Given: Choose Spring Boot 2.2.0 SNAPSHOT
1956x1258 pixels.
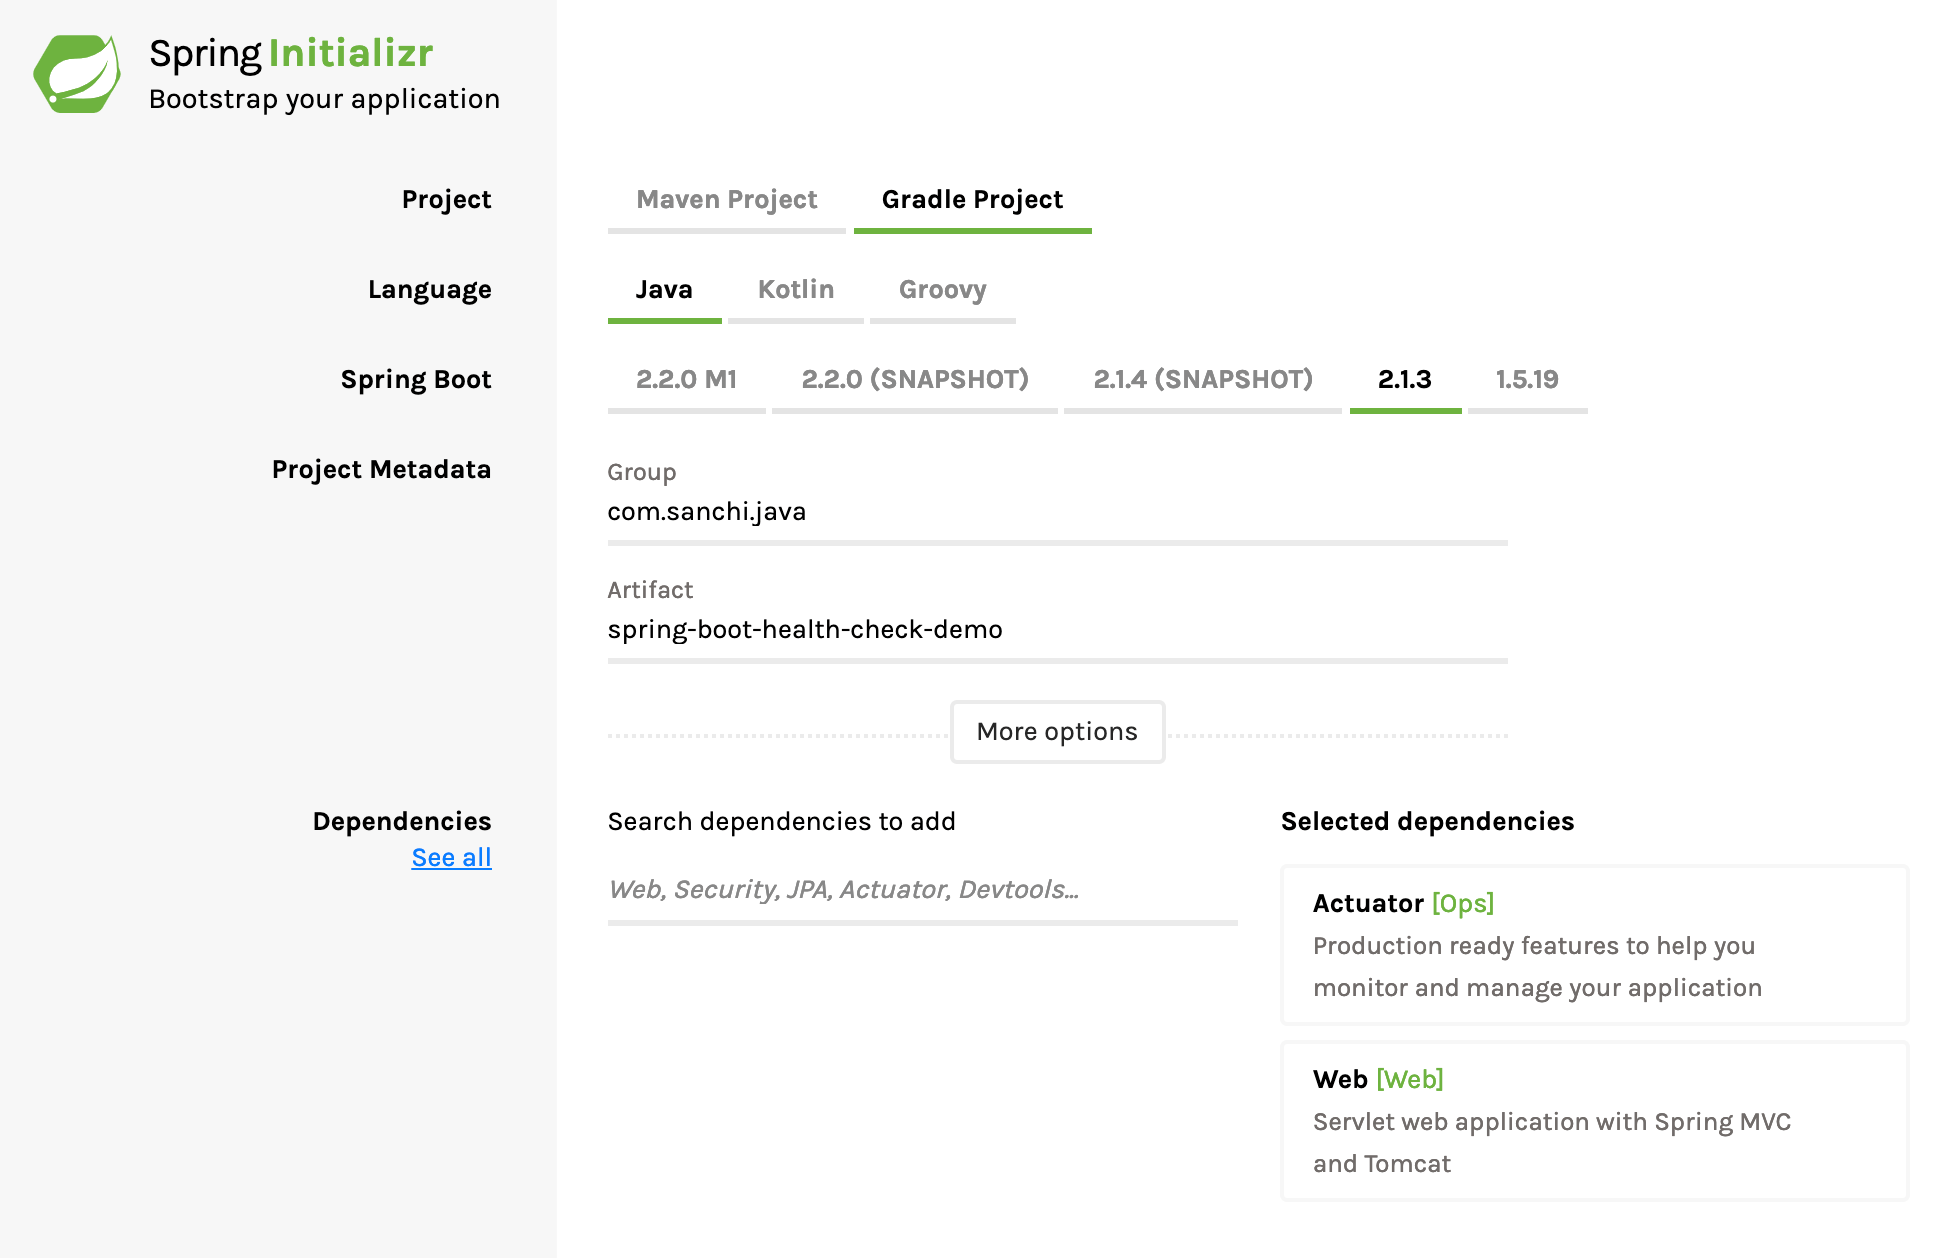Looking at the screenshot, I should 914,380.
